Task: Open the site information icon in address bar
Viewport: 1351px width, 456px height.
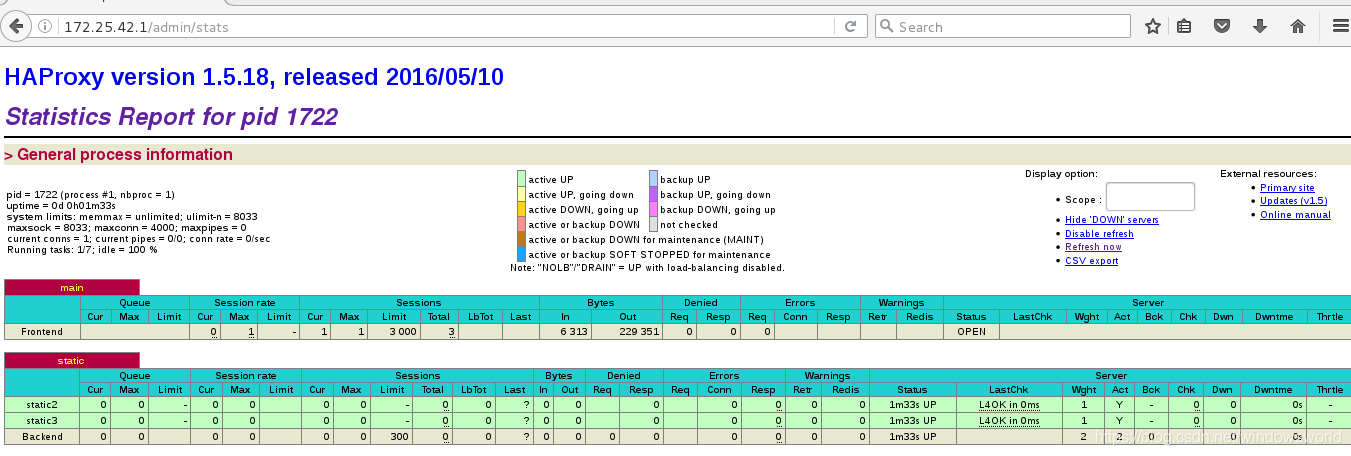Action: point(47,27)
